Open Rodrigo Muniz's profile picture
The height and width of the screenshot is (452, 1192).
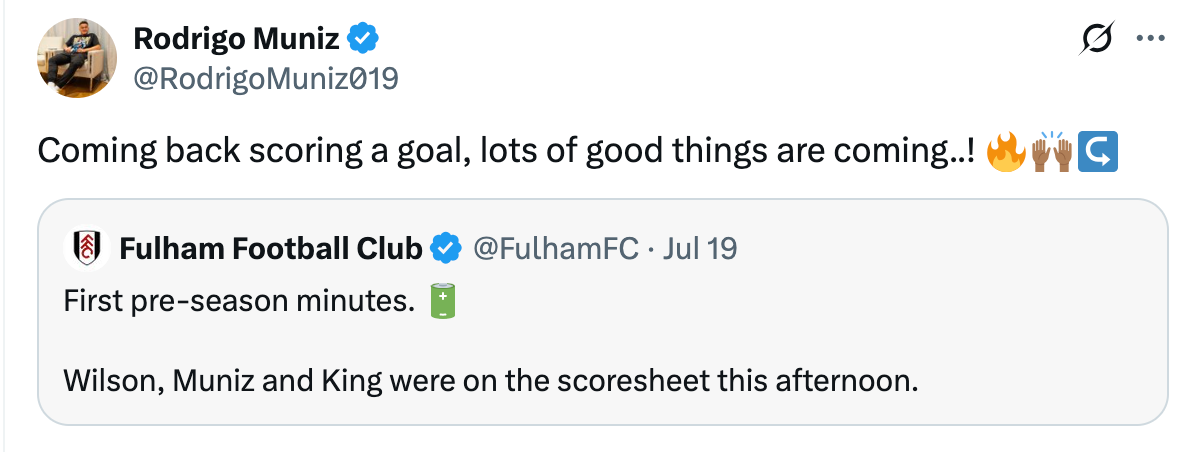tap(78, 58)
